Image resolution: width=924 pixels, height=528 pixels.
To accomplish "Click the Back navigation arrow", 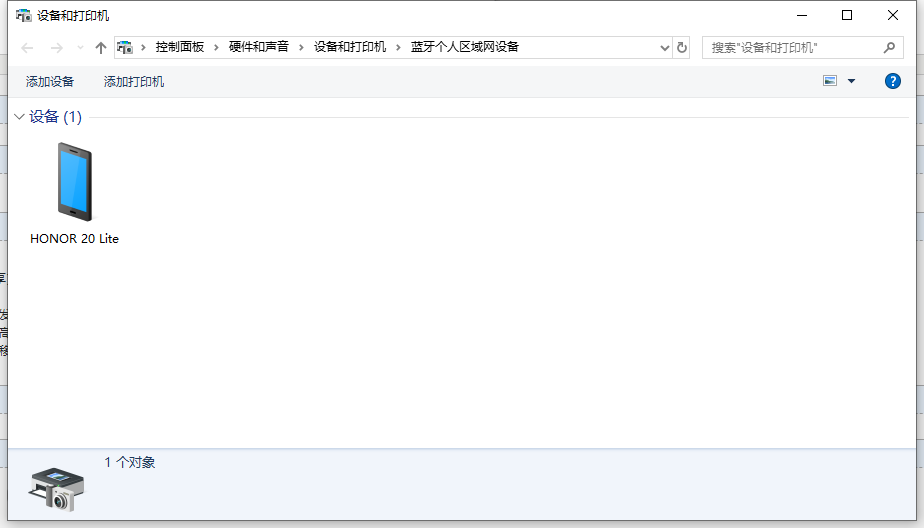I will point(27,48).
